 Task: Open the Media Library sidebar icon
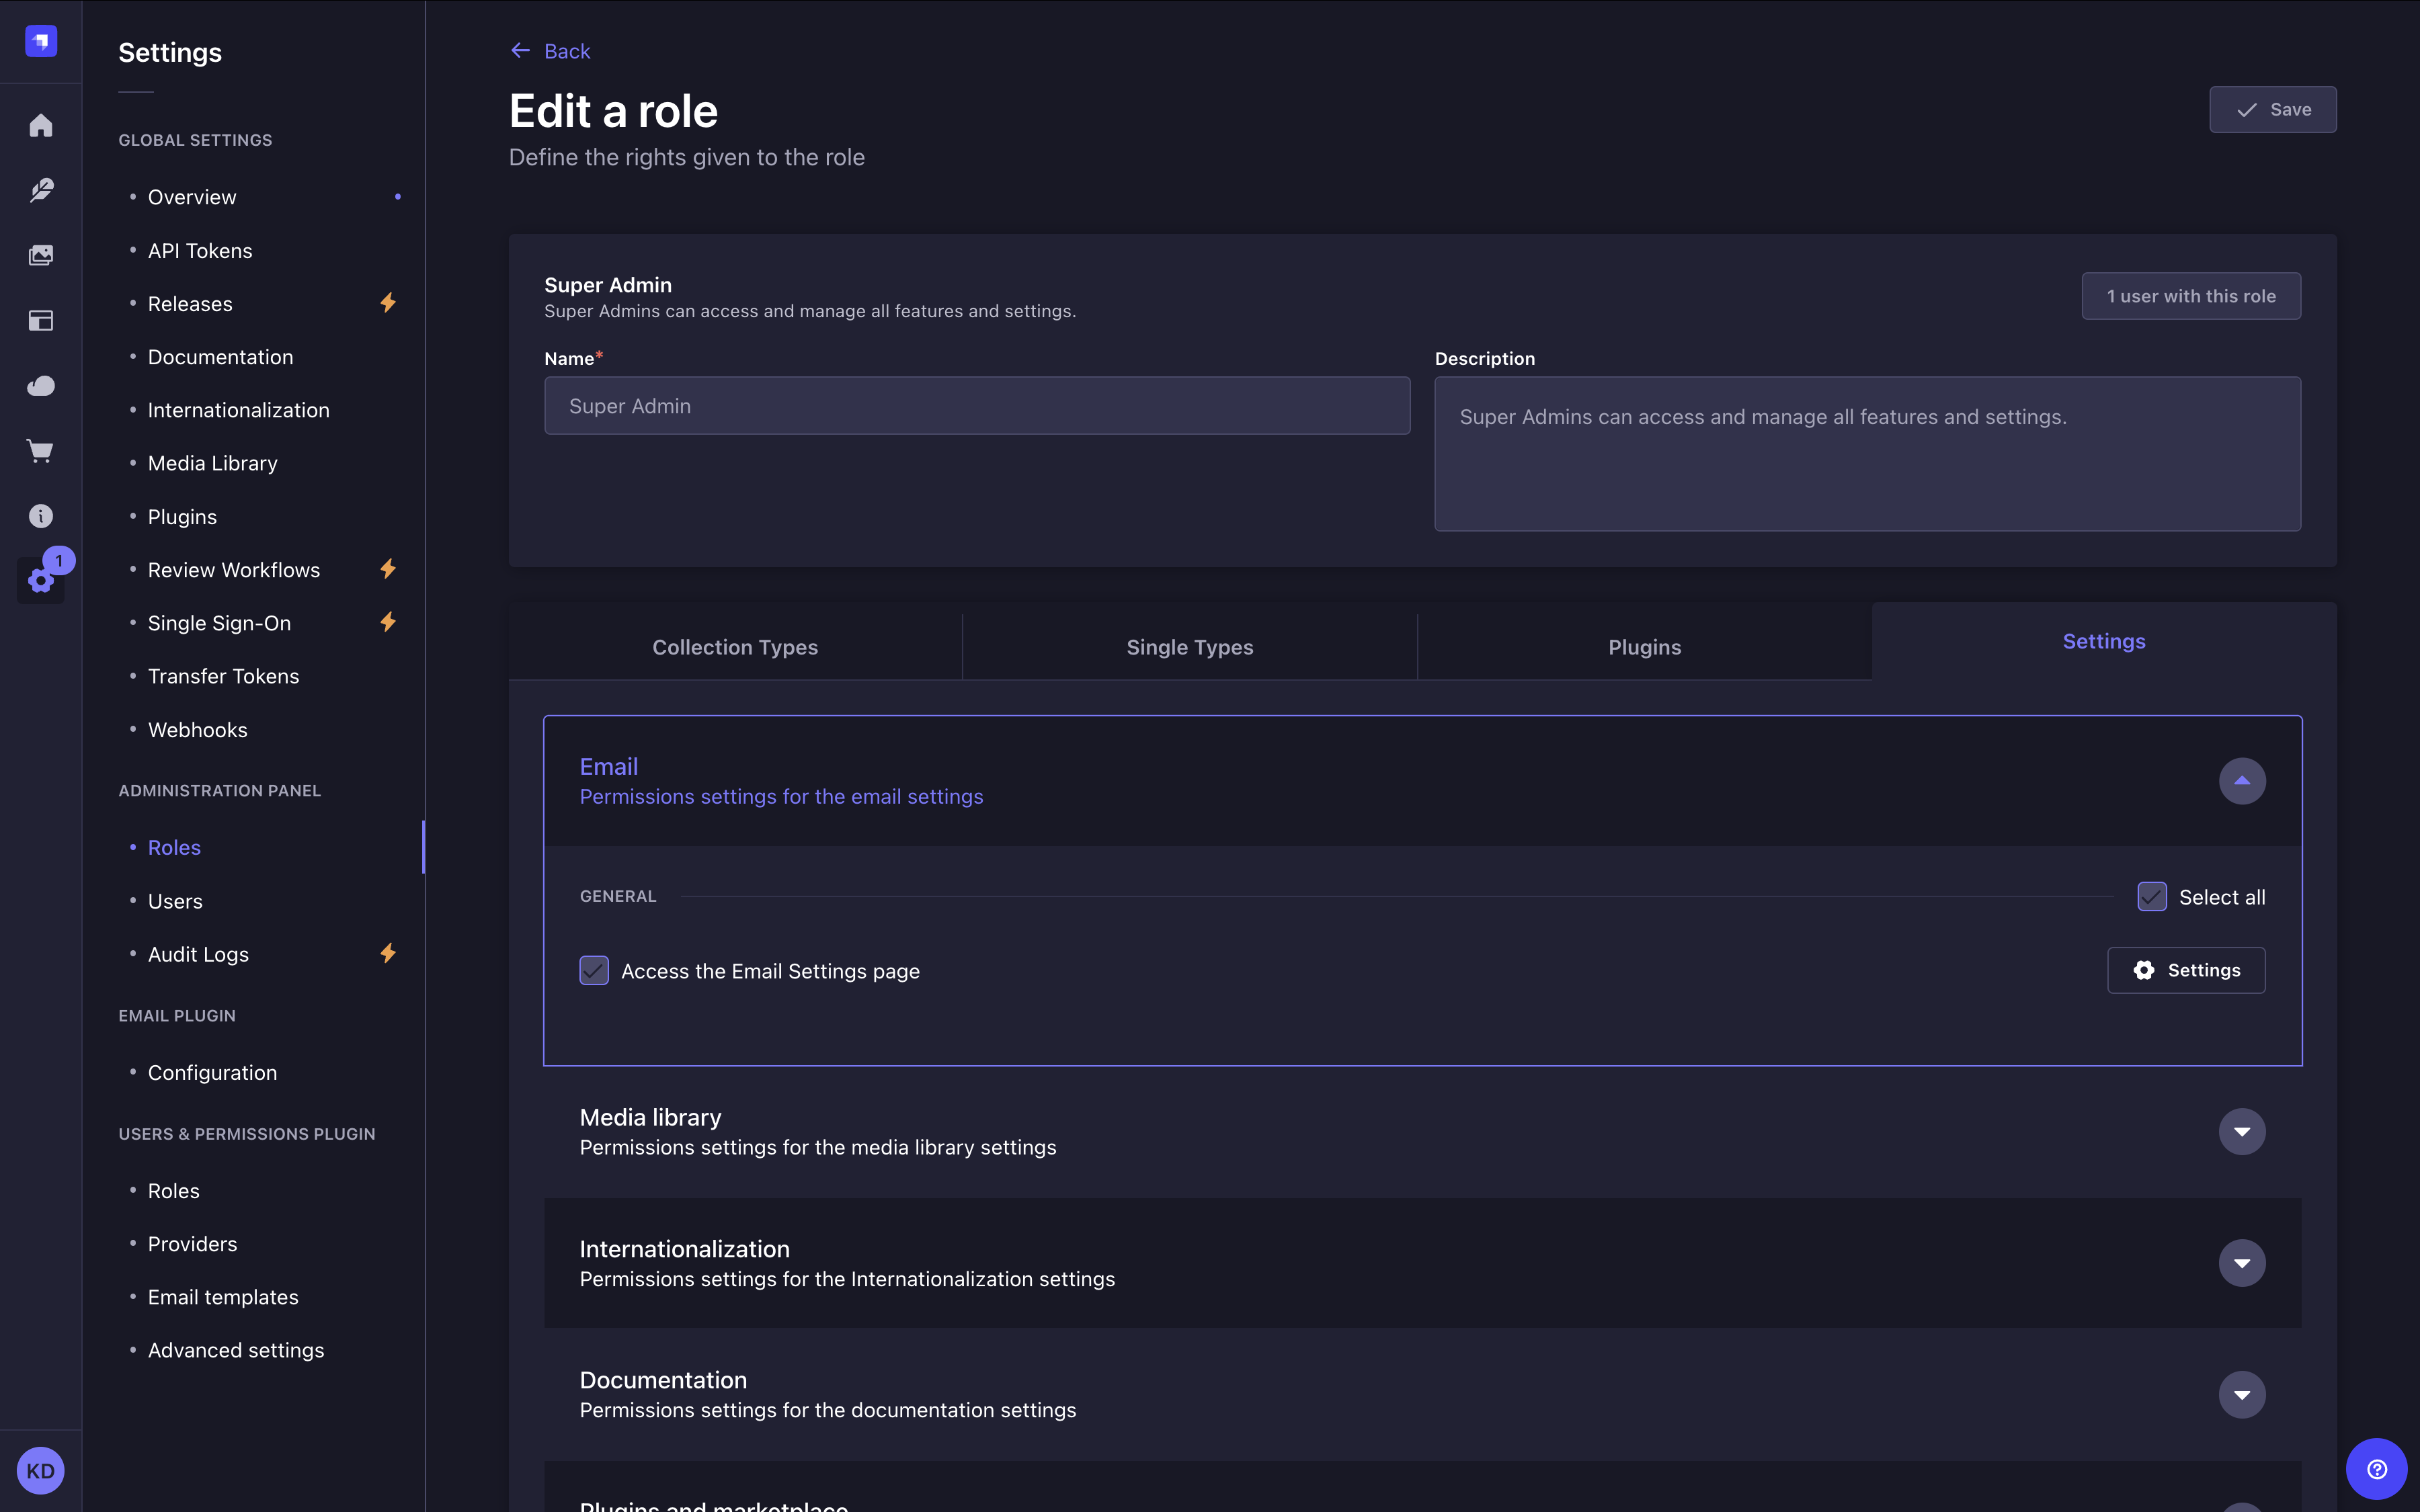pyautogui.click(x=40, y=254)
